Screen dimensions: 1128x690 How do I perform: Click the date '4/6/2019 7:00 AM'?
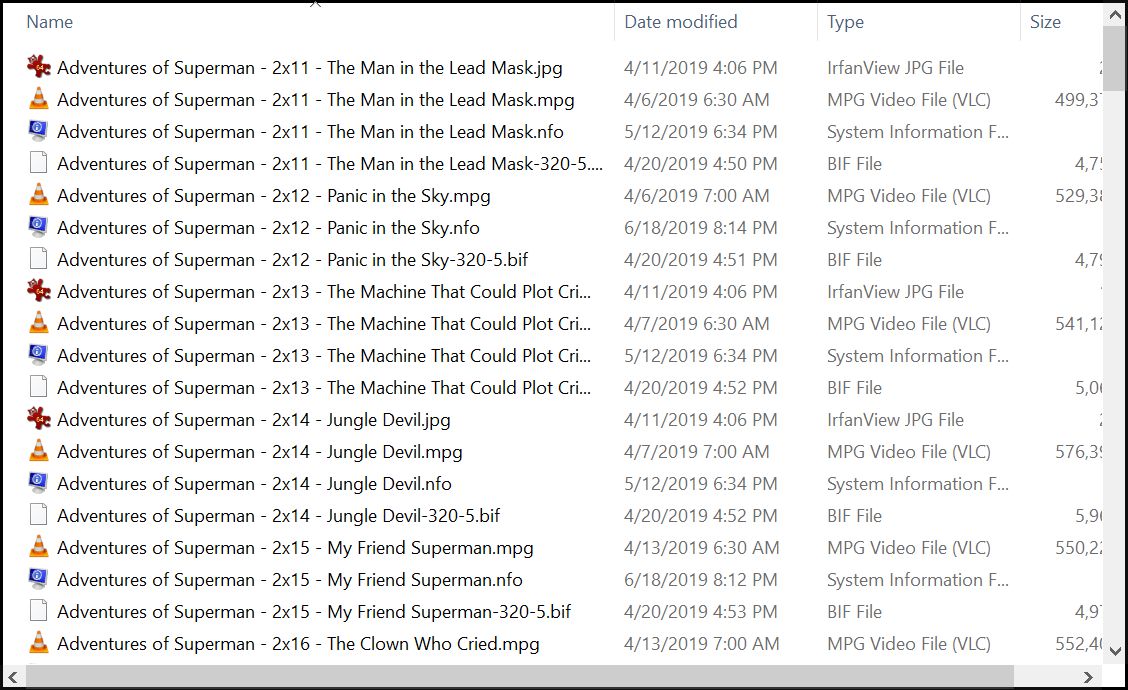pos(696,196)
